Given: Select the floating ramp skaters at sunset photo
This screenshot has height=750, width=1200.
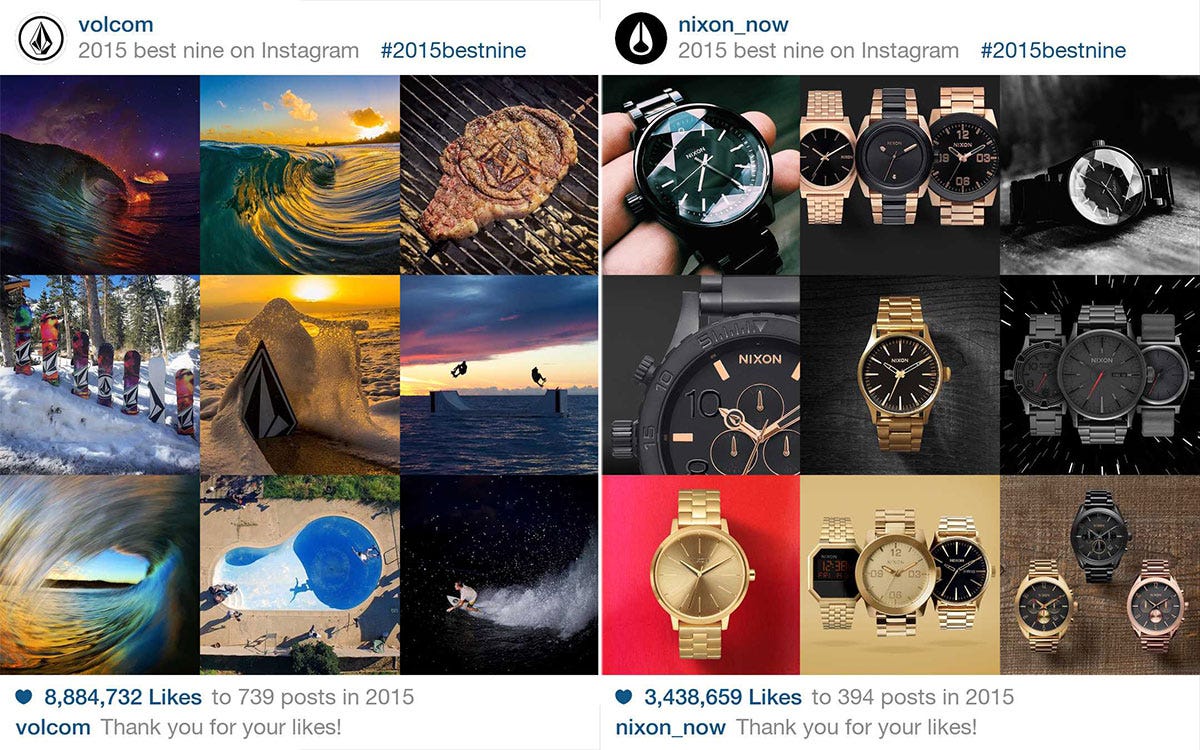Looking at the screenshot, I should [x=499, y=375].
